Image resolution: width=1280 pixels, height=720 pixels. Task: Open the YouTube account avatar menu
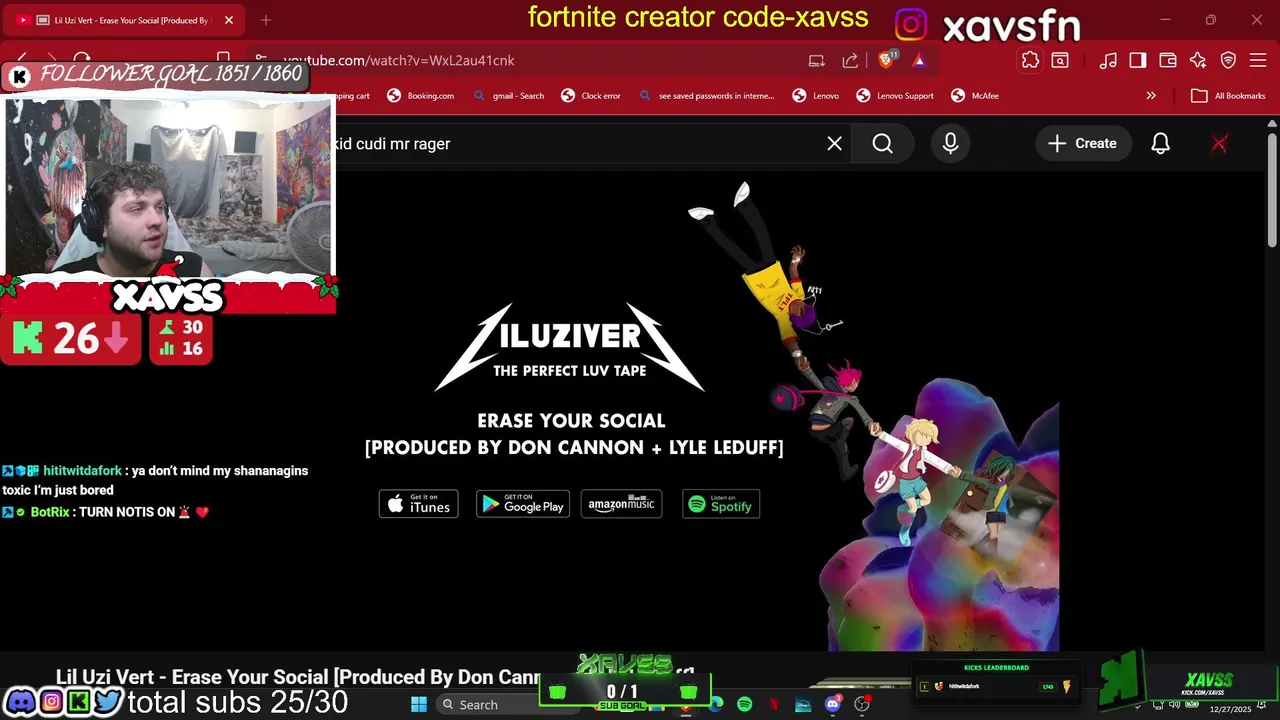(x=1219, y=144)
